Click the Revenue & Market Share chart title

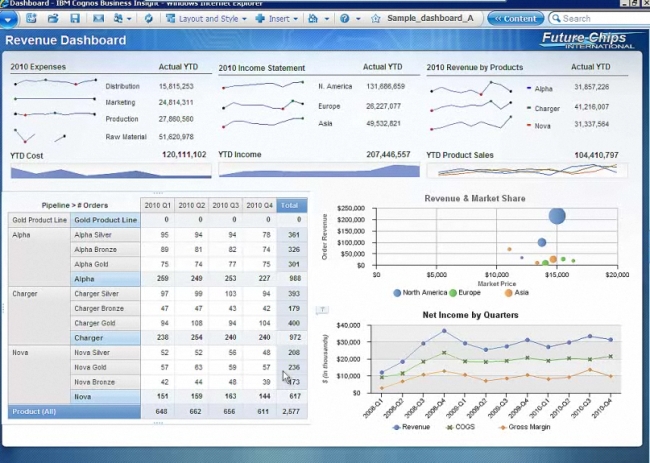[x=475, y=199]
